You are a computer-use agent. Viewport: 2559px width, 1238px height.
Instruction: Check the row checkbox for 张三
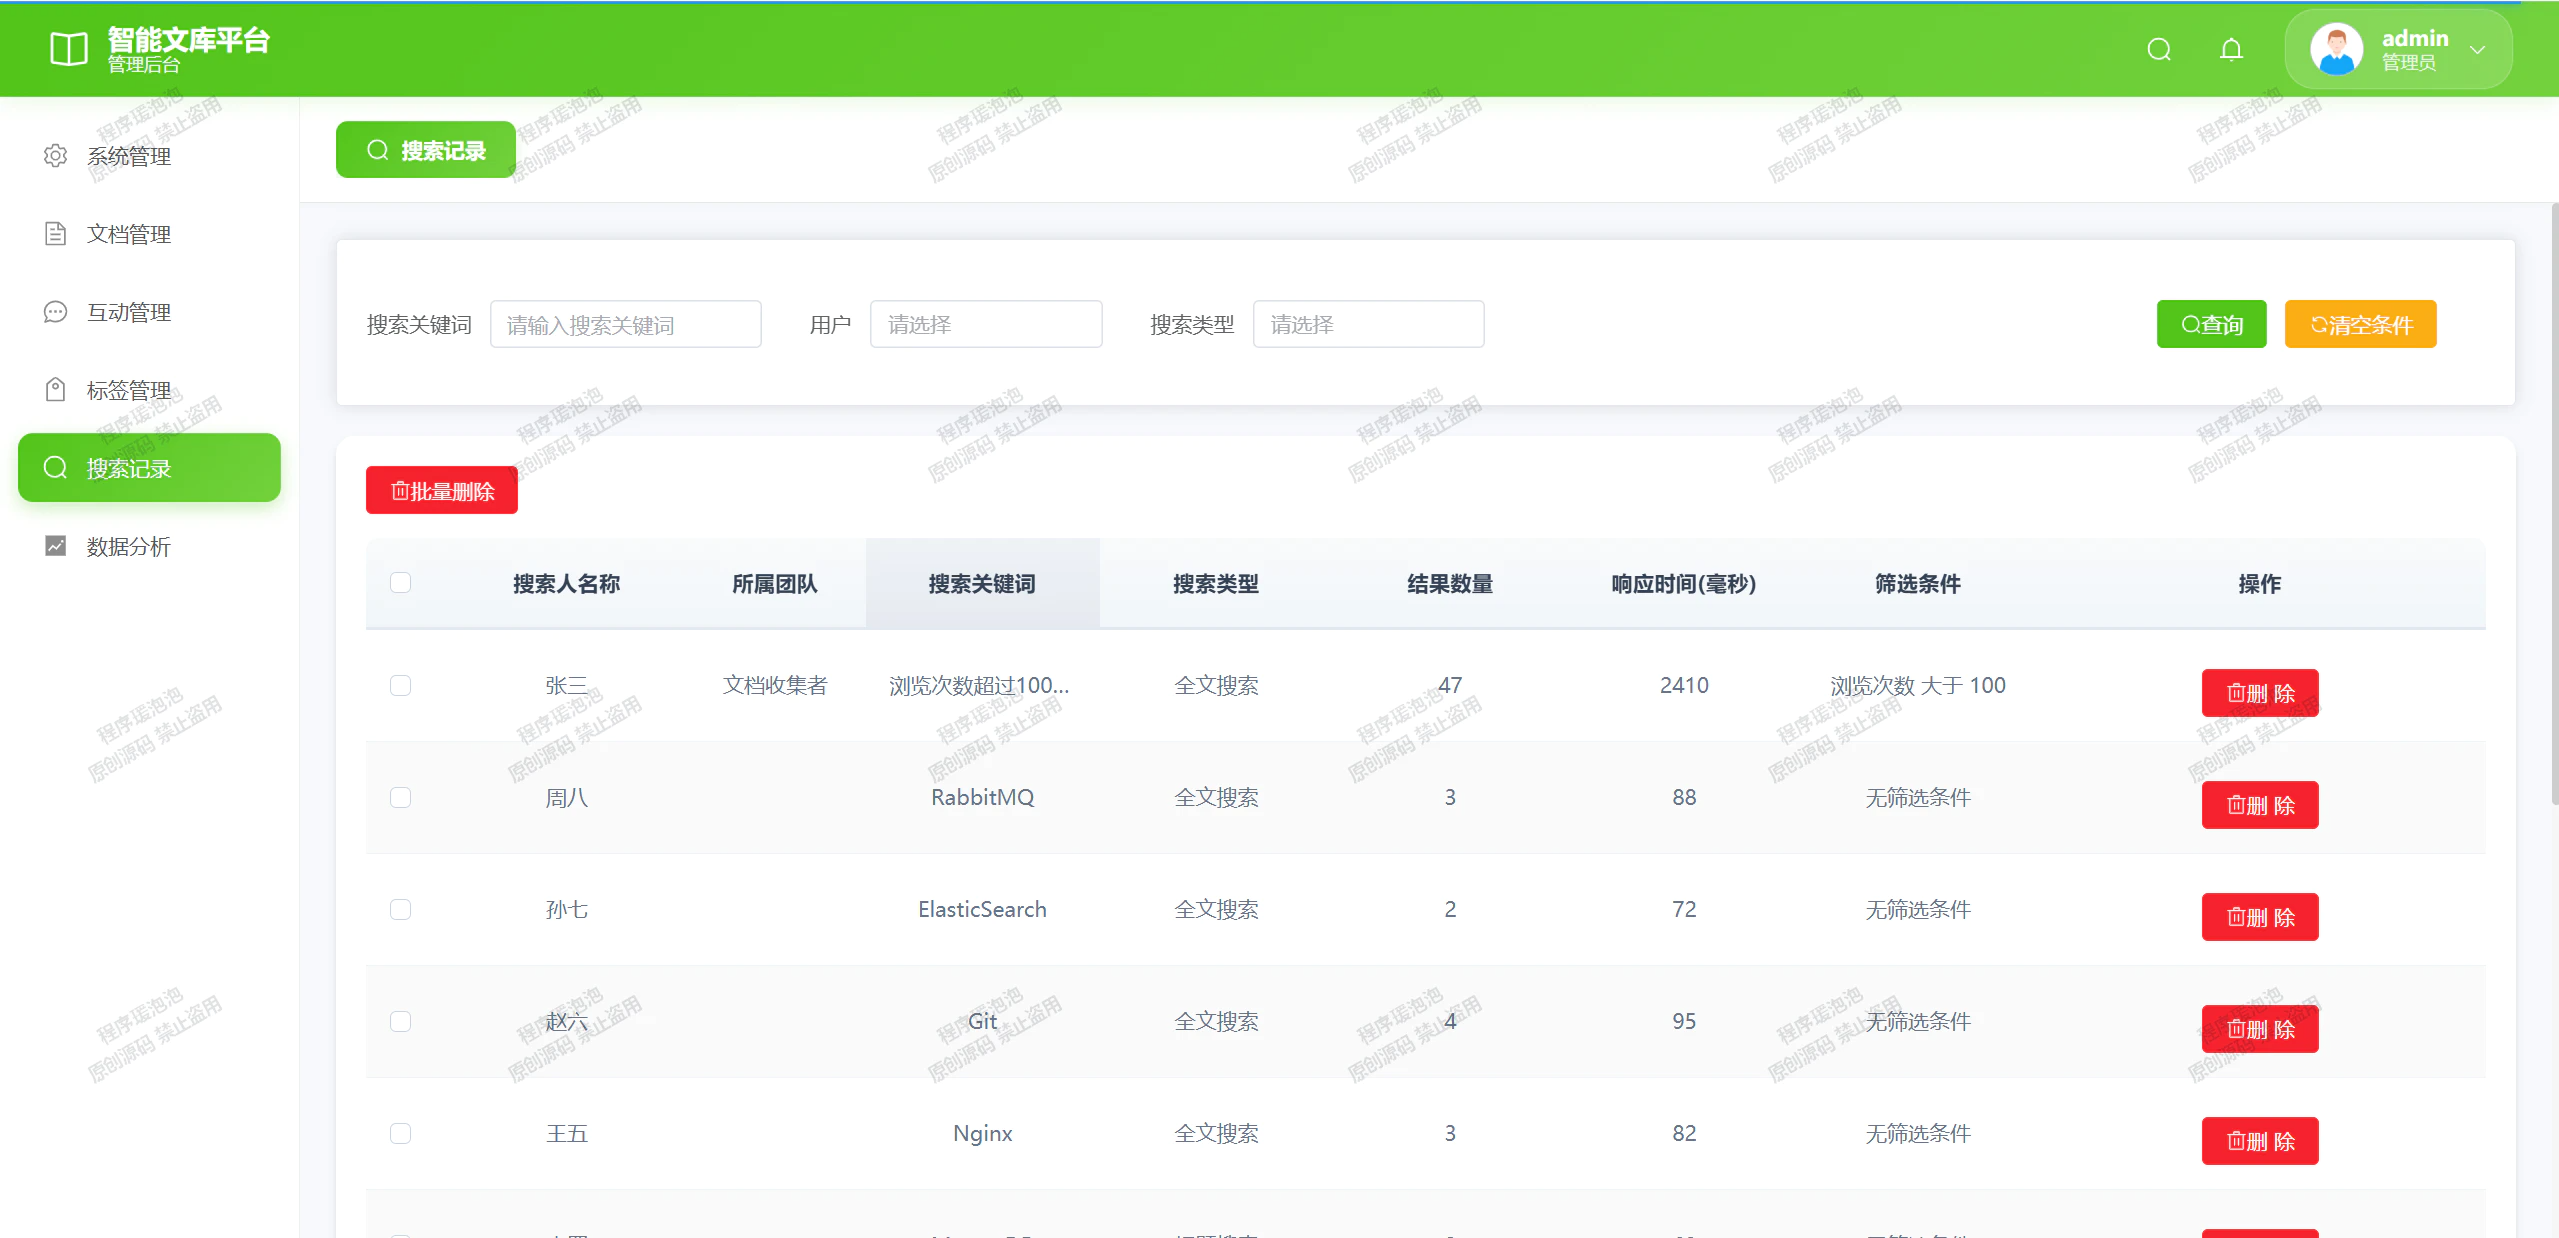pyautogui.click(x=400, y=685)
